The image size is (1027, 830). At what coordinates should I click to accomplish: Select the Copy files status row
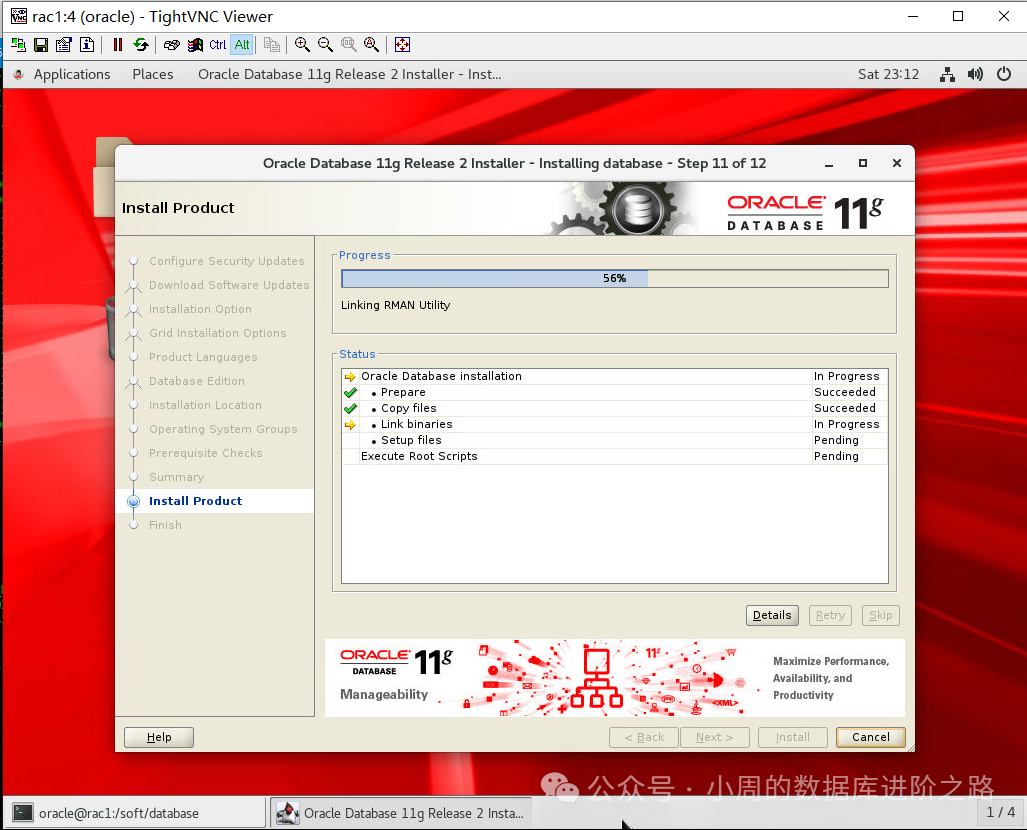pos(614,408)
